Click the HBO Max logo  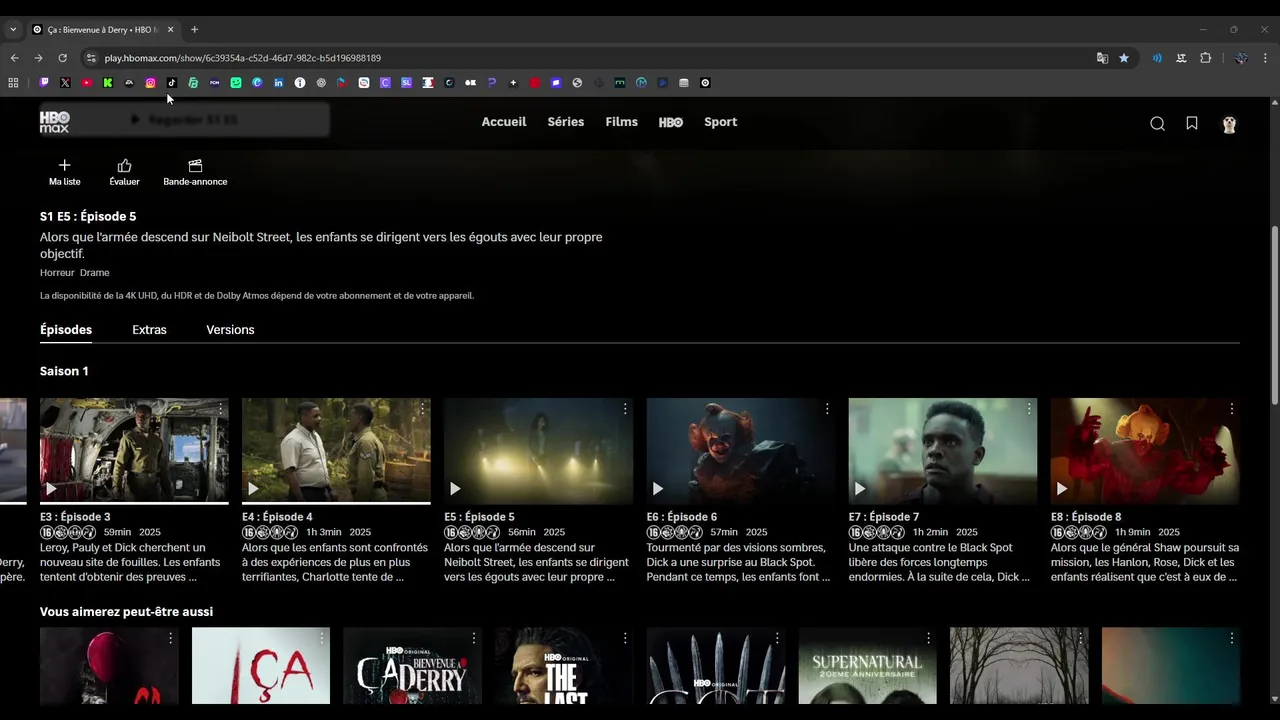tap(54, 122)
